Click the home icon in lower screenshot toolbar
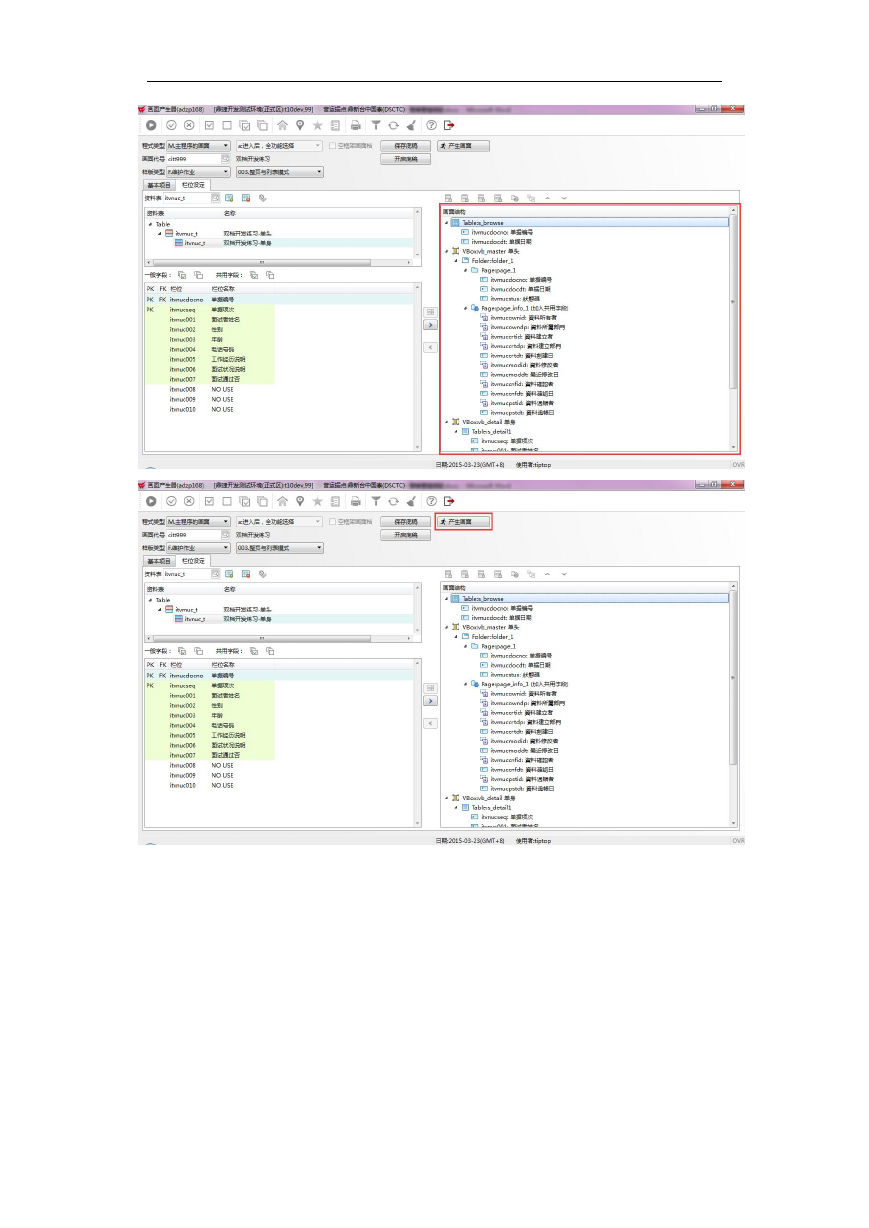 (x=283, y=501)
